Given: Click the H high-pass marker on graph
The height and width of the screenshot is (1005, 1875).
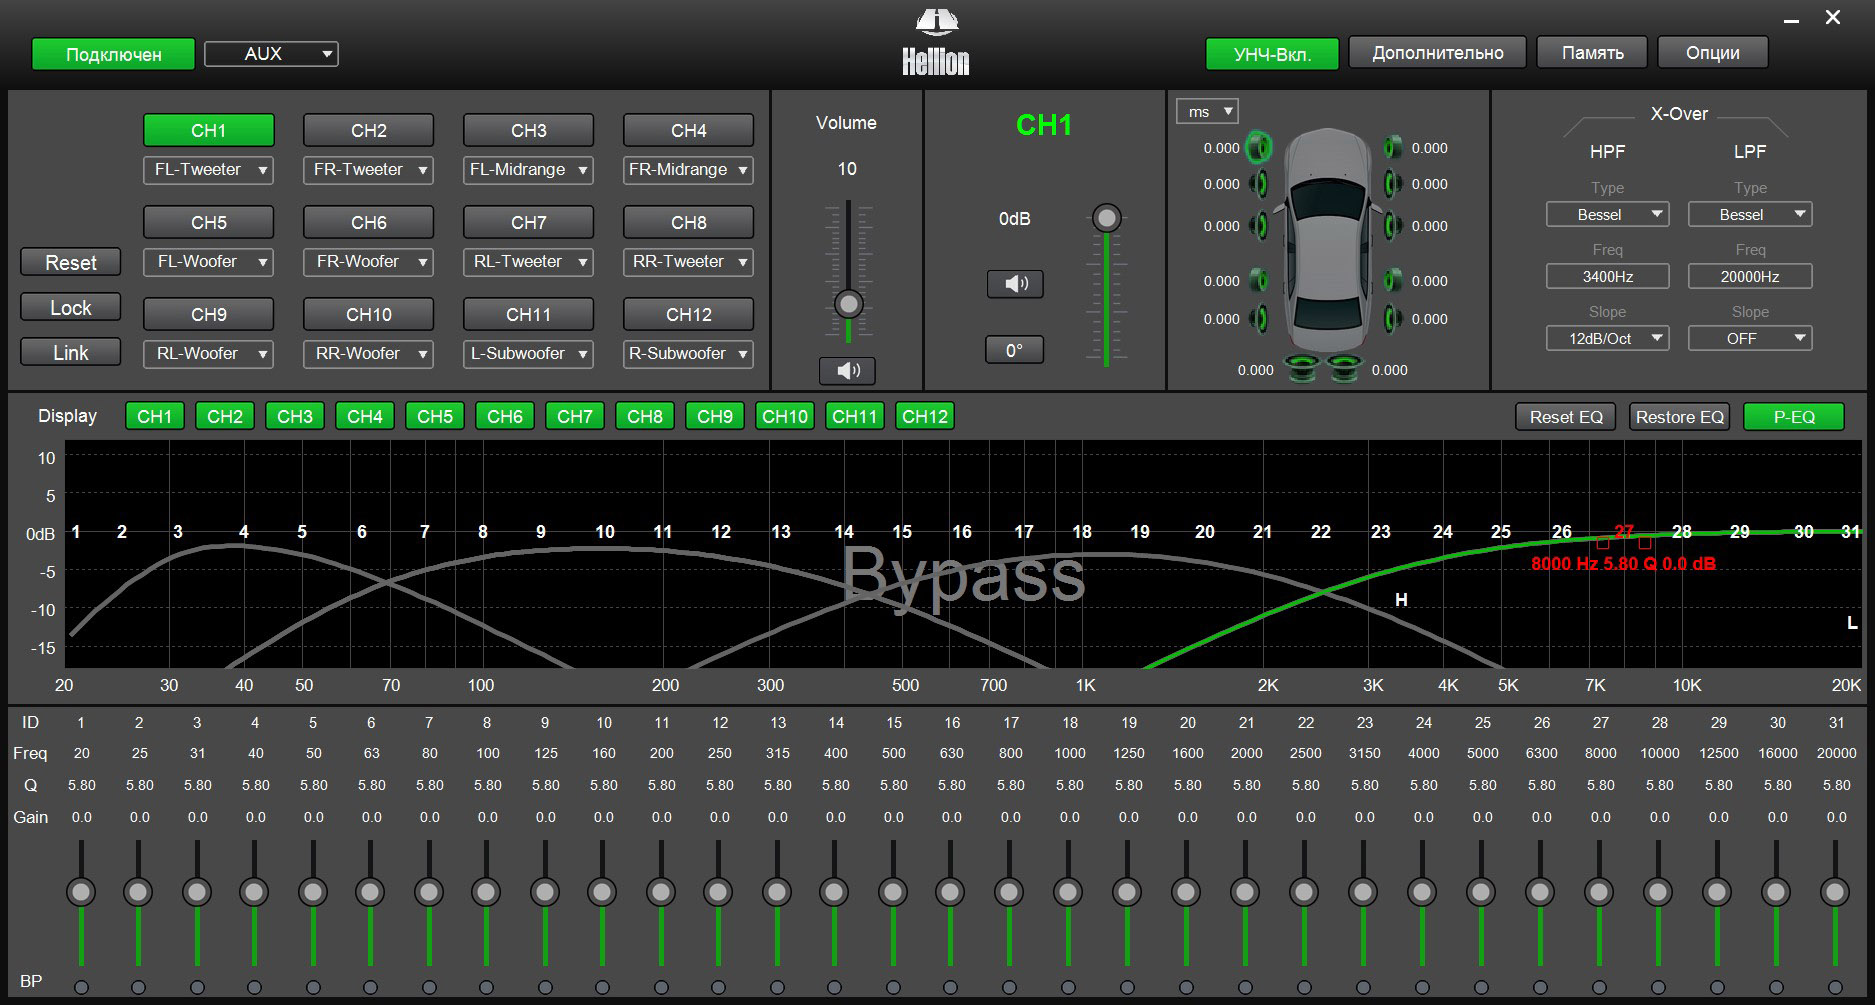Looking at the screenshot, I should coord(1401,599).
